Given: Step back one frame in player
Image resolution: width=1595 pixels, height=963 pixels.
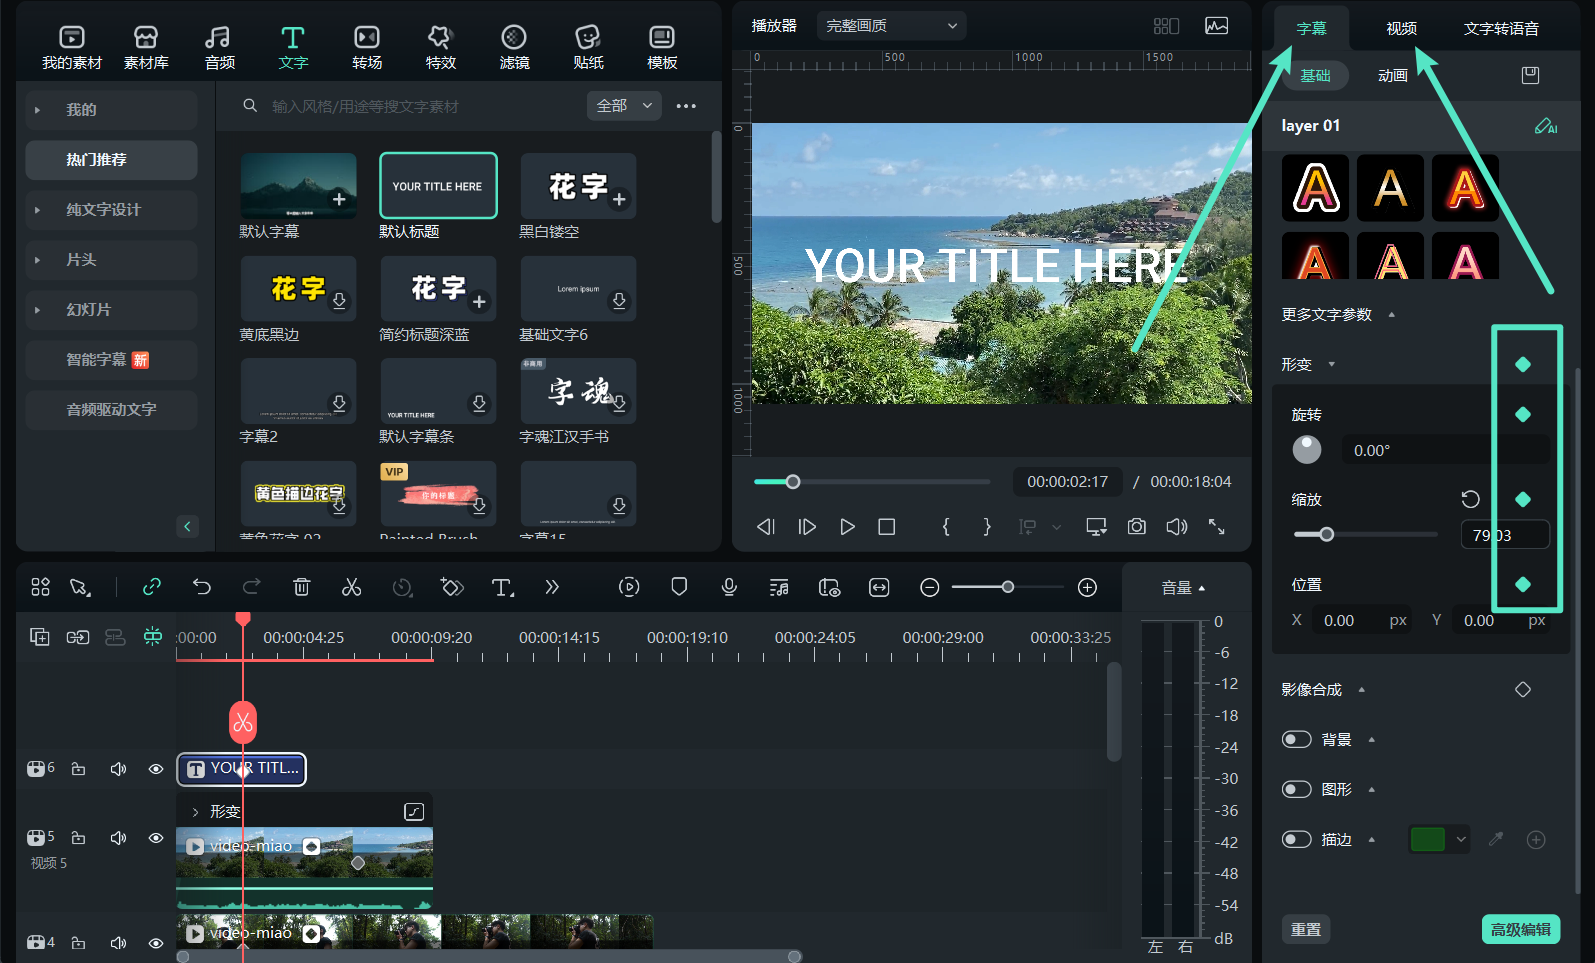Looking at the screenshot, I should (x=767, y=527).
